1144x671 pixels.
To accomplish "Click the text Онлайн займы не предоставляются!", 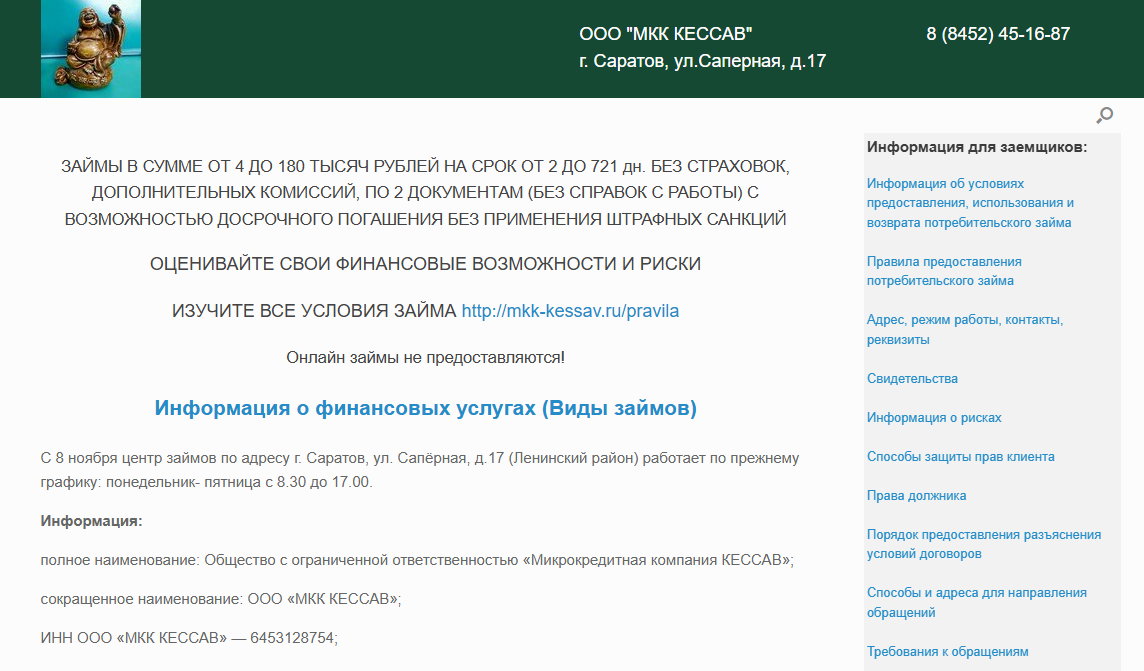I will (425, 357).
